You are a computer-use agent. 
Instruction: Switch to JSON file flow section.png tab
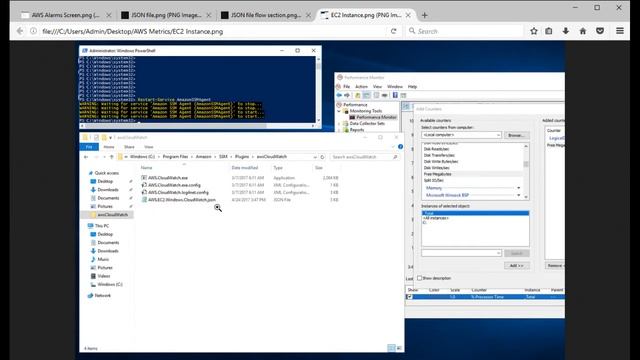[x=265, y=15]
